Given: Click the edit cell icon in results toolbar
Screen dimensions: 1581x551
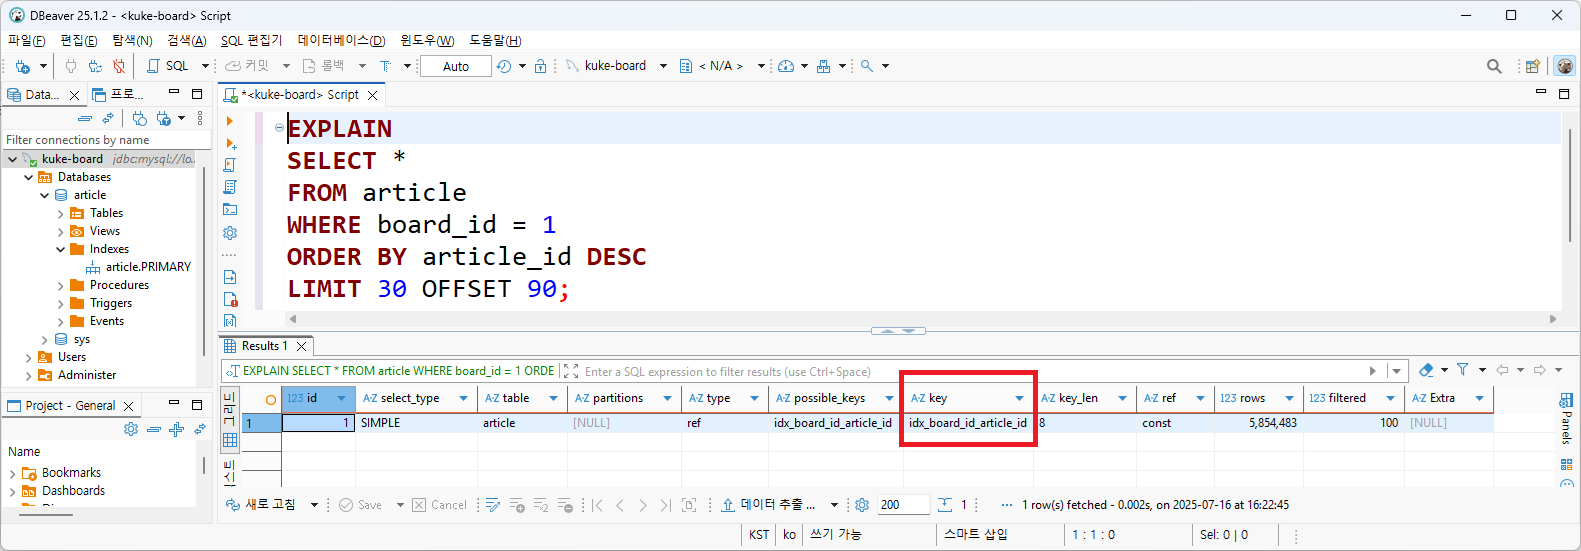Looking at the screenshot, I should (x=493, y=505).
